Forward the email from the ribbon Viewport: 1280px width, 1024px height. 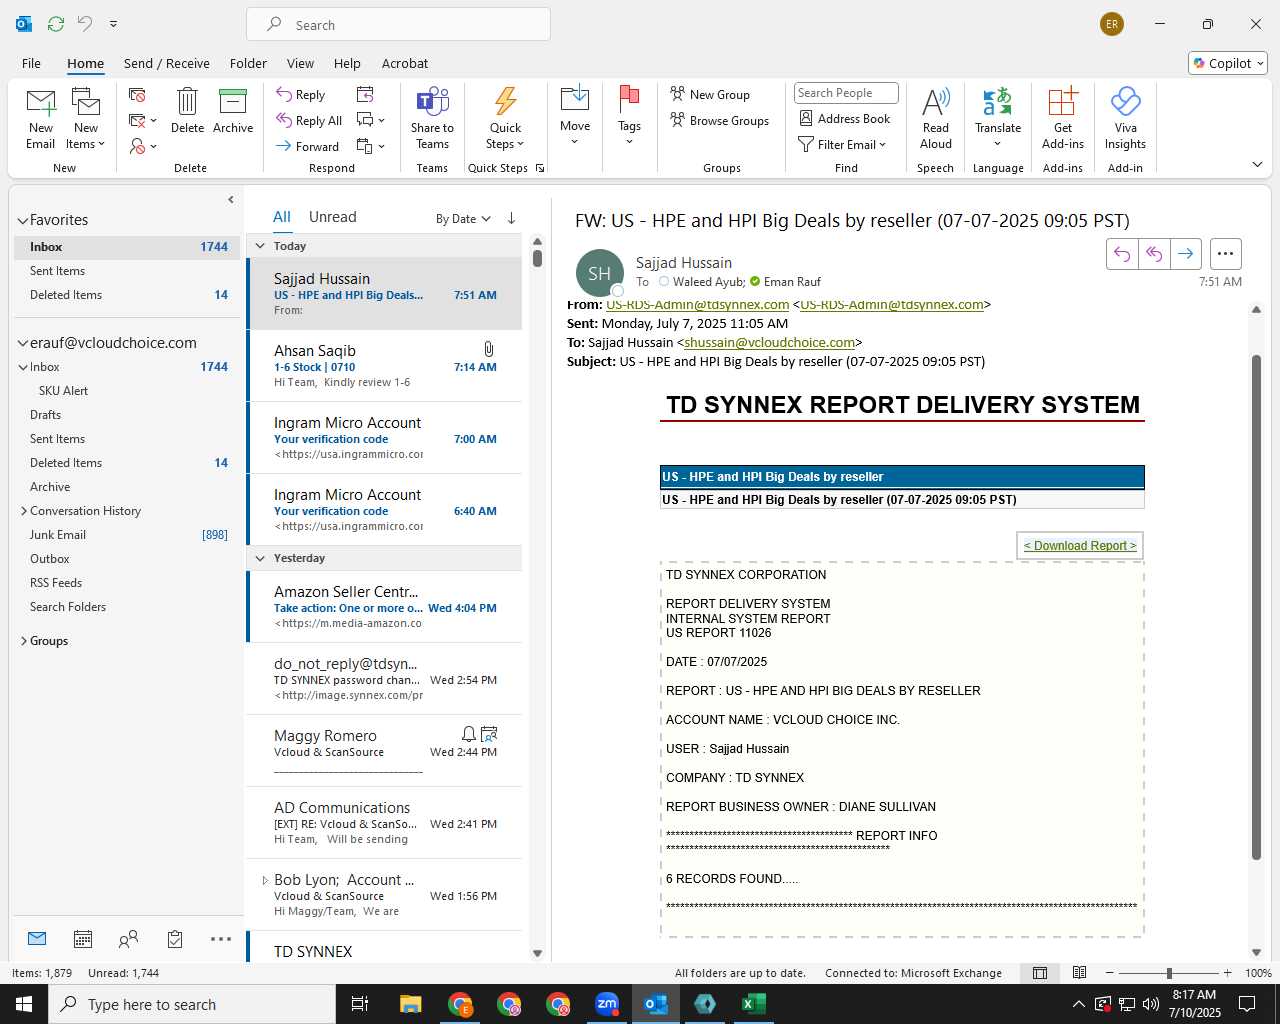308,146
